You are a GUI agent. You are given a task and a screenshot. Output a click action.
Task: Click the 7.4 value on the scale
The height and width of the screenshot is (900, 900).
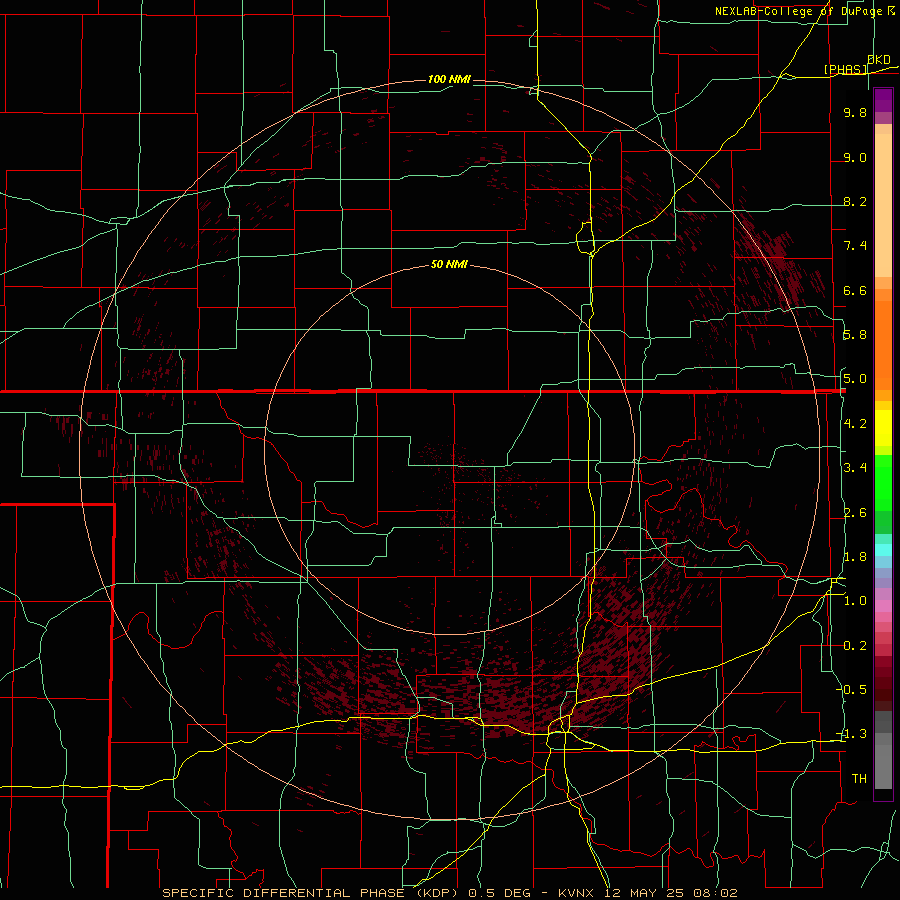point(855,246)
